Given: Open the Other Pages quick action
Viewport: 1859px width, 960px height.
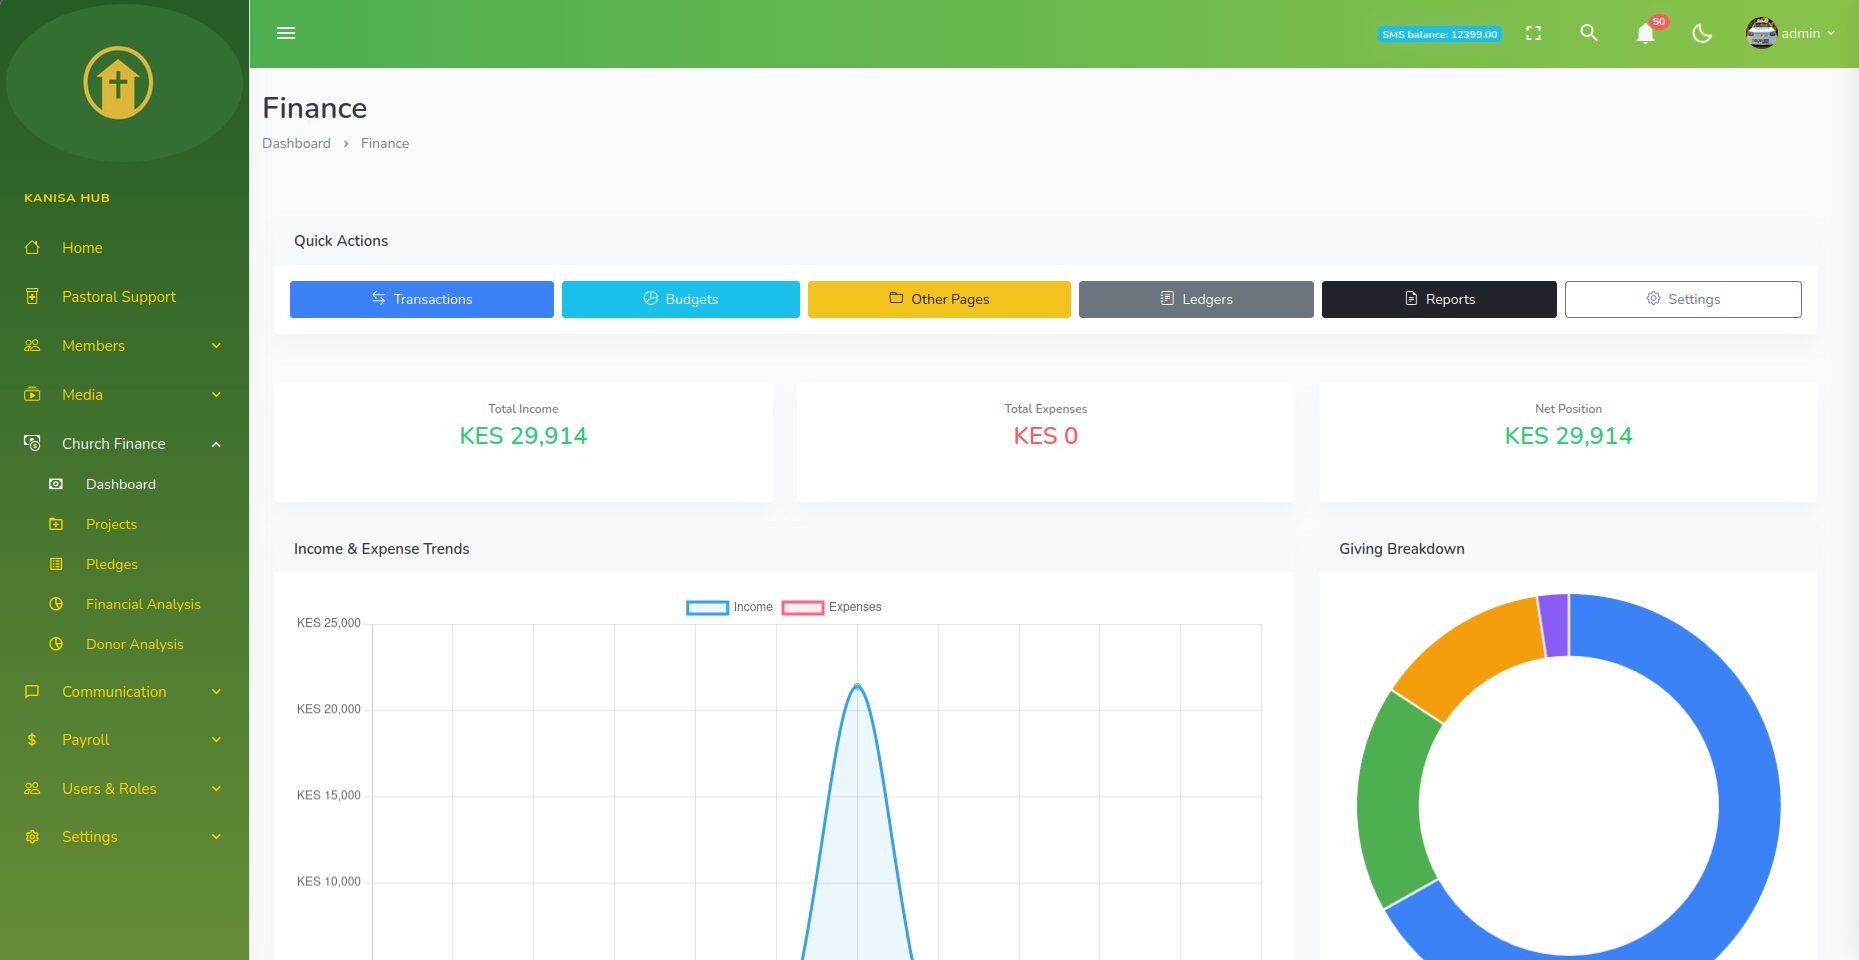Looking at the screenshot, I should (x=939, y=299).
